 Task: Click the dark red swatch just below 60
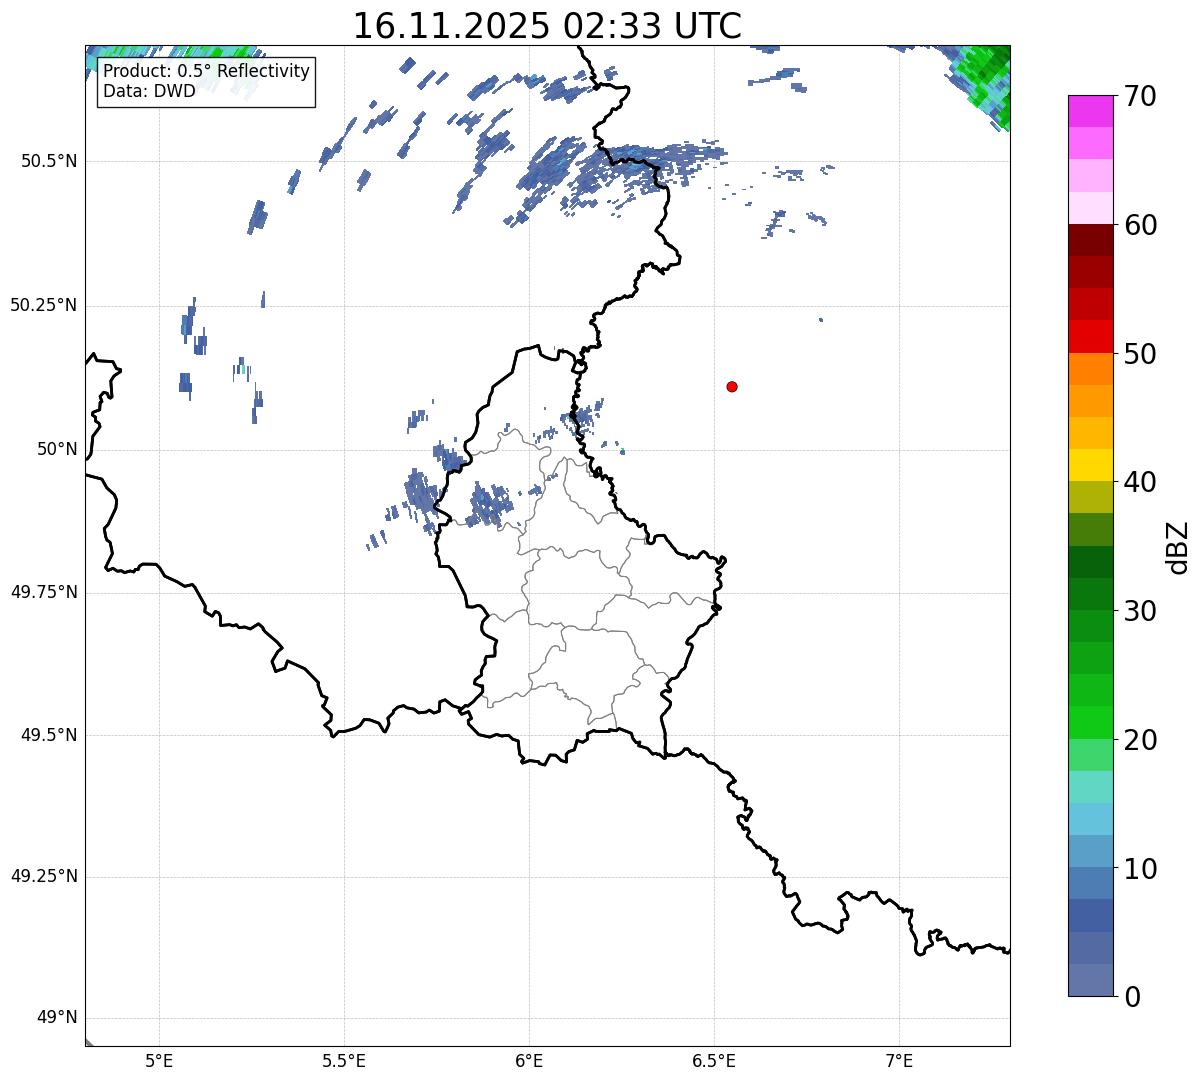click(1091, 240)
